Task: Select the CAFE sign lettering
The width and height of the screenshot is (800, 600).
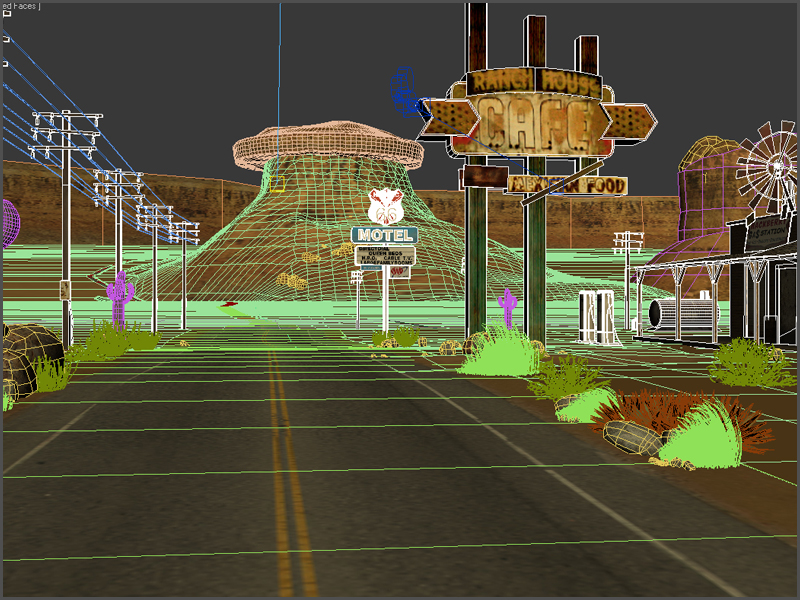Action: [530, 123]
